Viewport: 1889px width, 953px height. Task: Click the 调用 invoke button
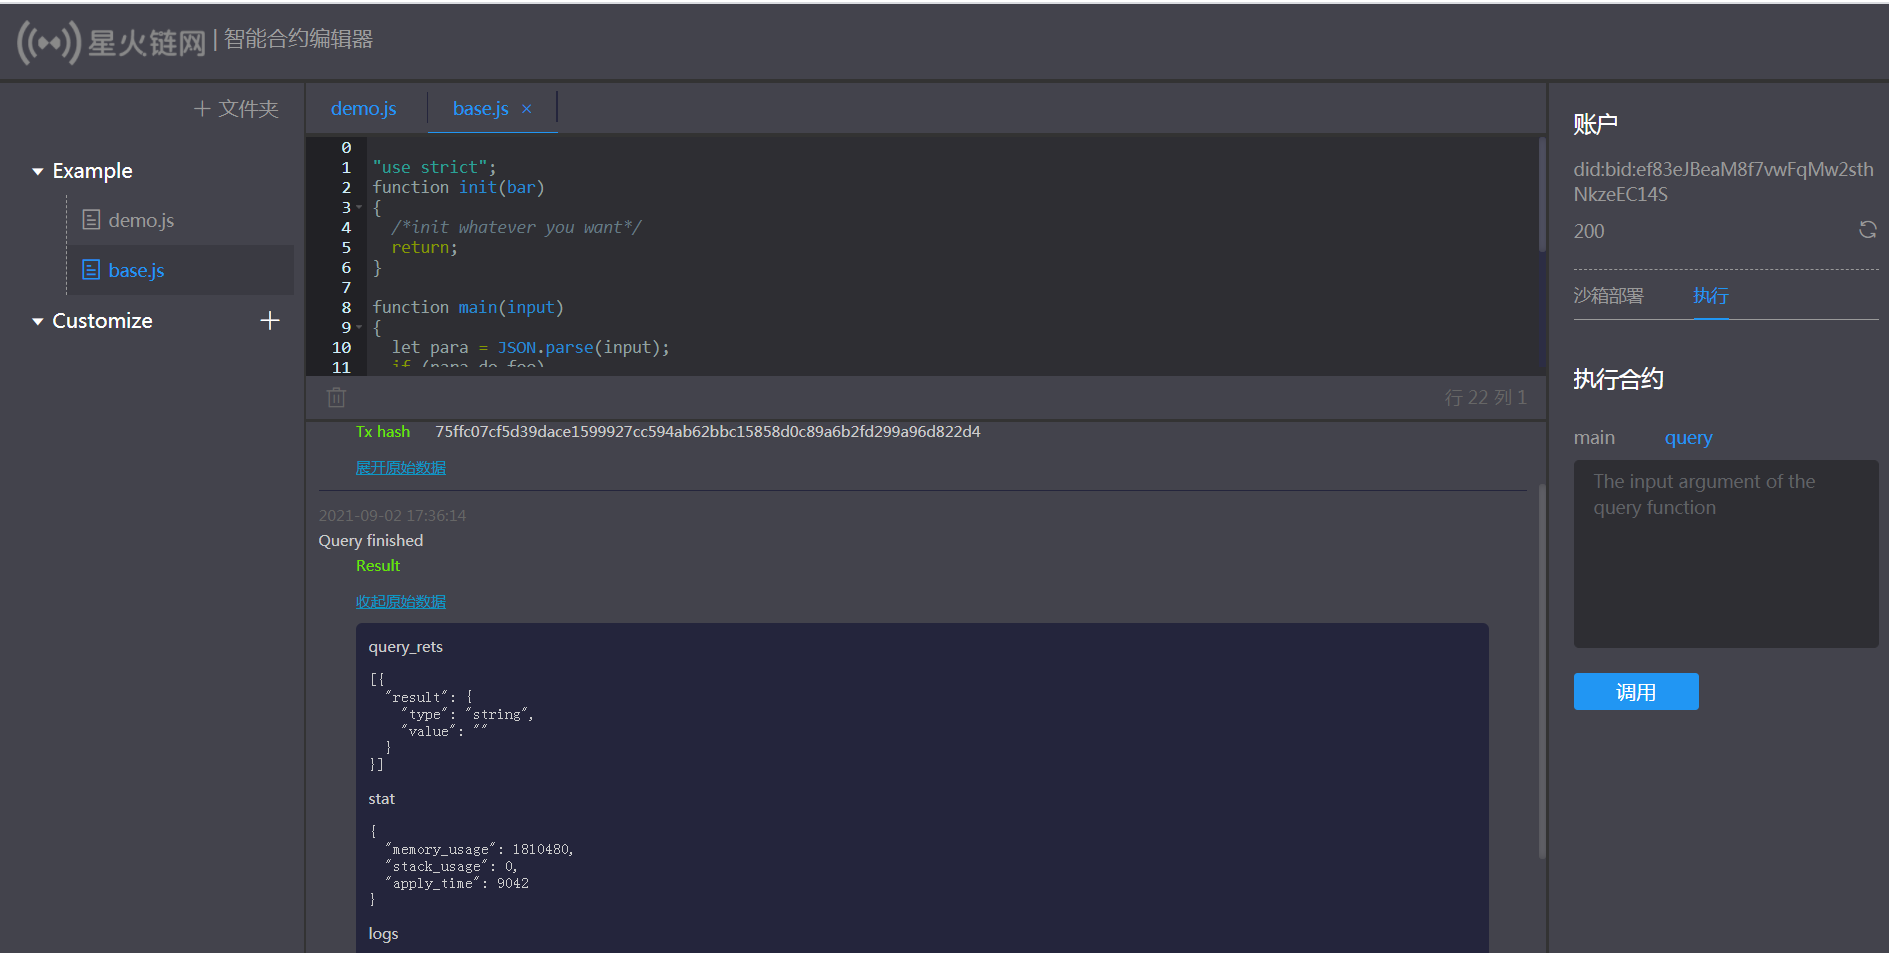click(1636, 692)
